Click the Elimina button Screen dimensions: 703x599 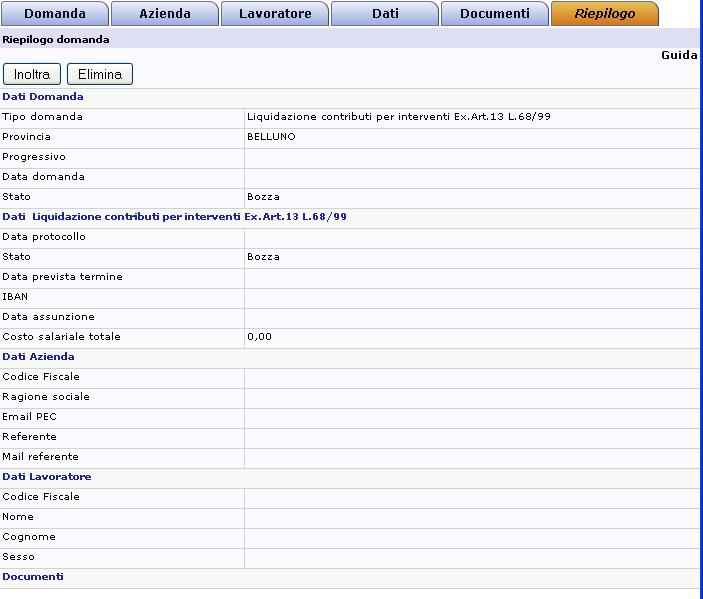click(x=99, y=74)
